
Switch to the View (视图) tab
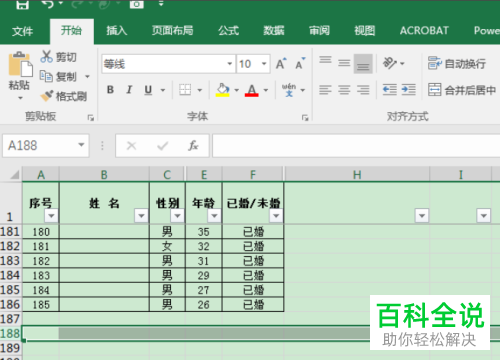[x=365, y=31]
